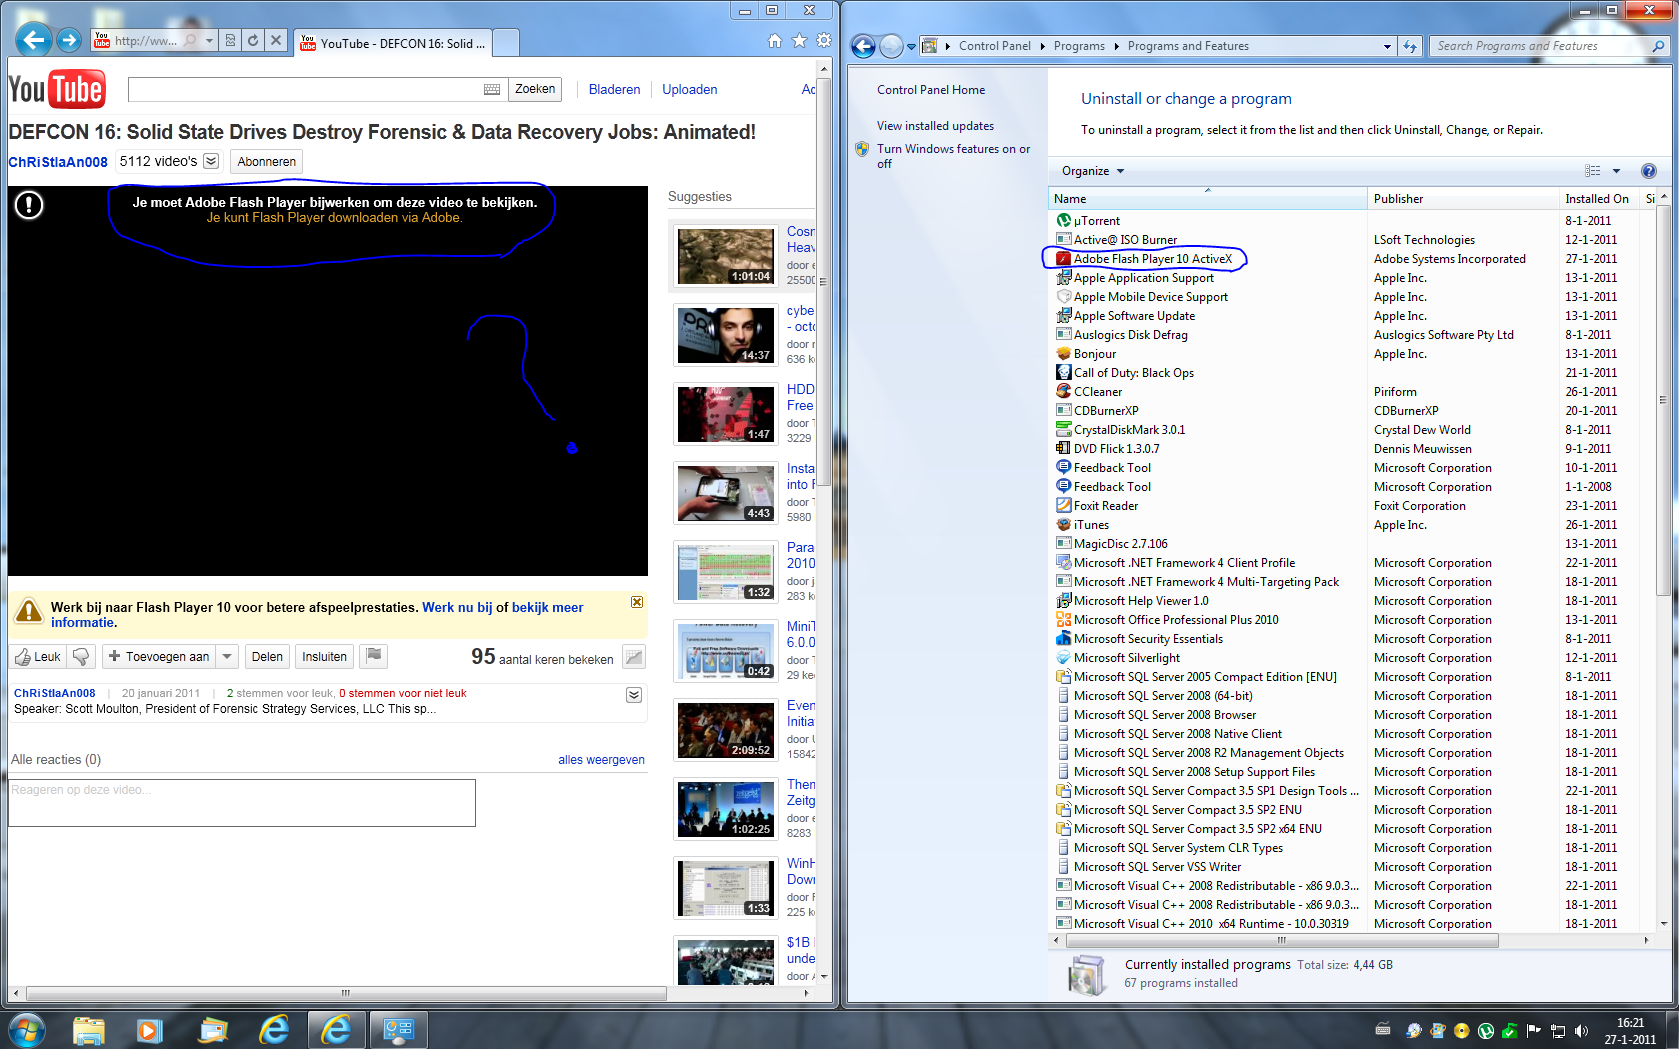Open Turn Windows features on or off

pos(953,156)
